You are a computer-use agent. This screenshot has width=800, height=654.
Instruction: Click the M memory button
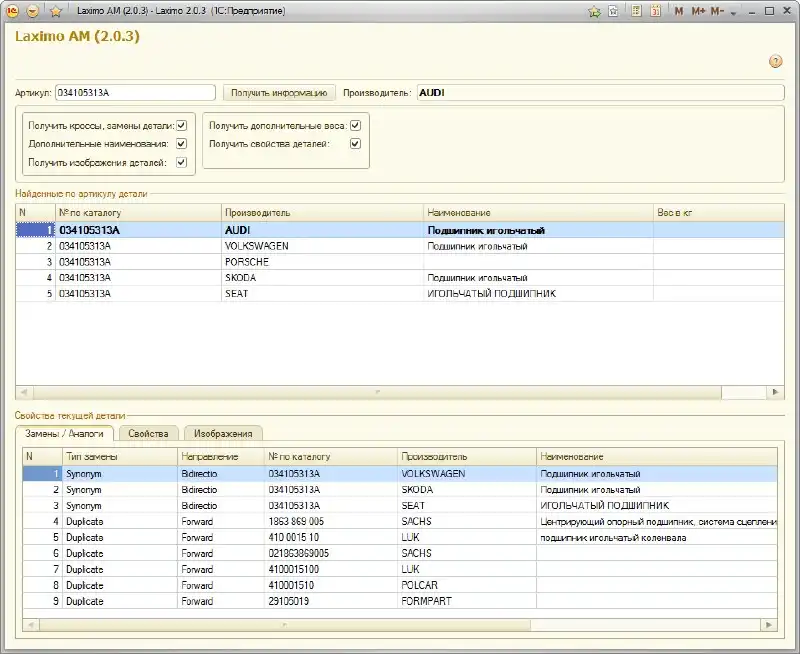tap(679, 11)
